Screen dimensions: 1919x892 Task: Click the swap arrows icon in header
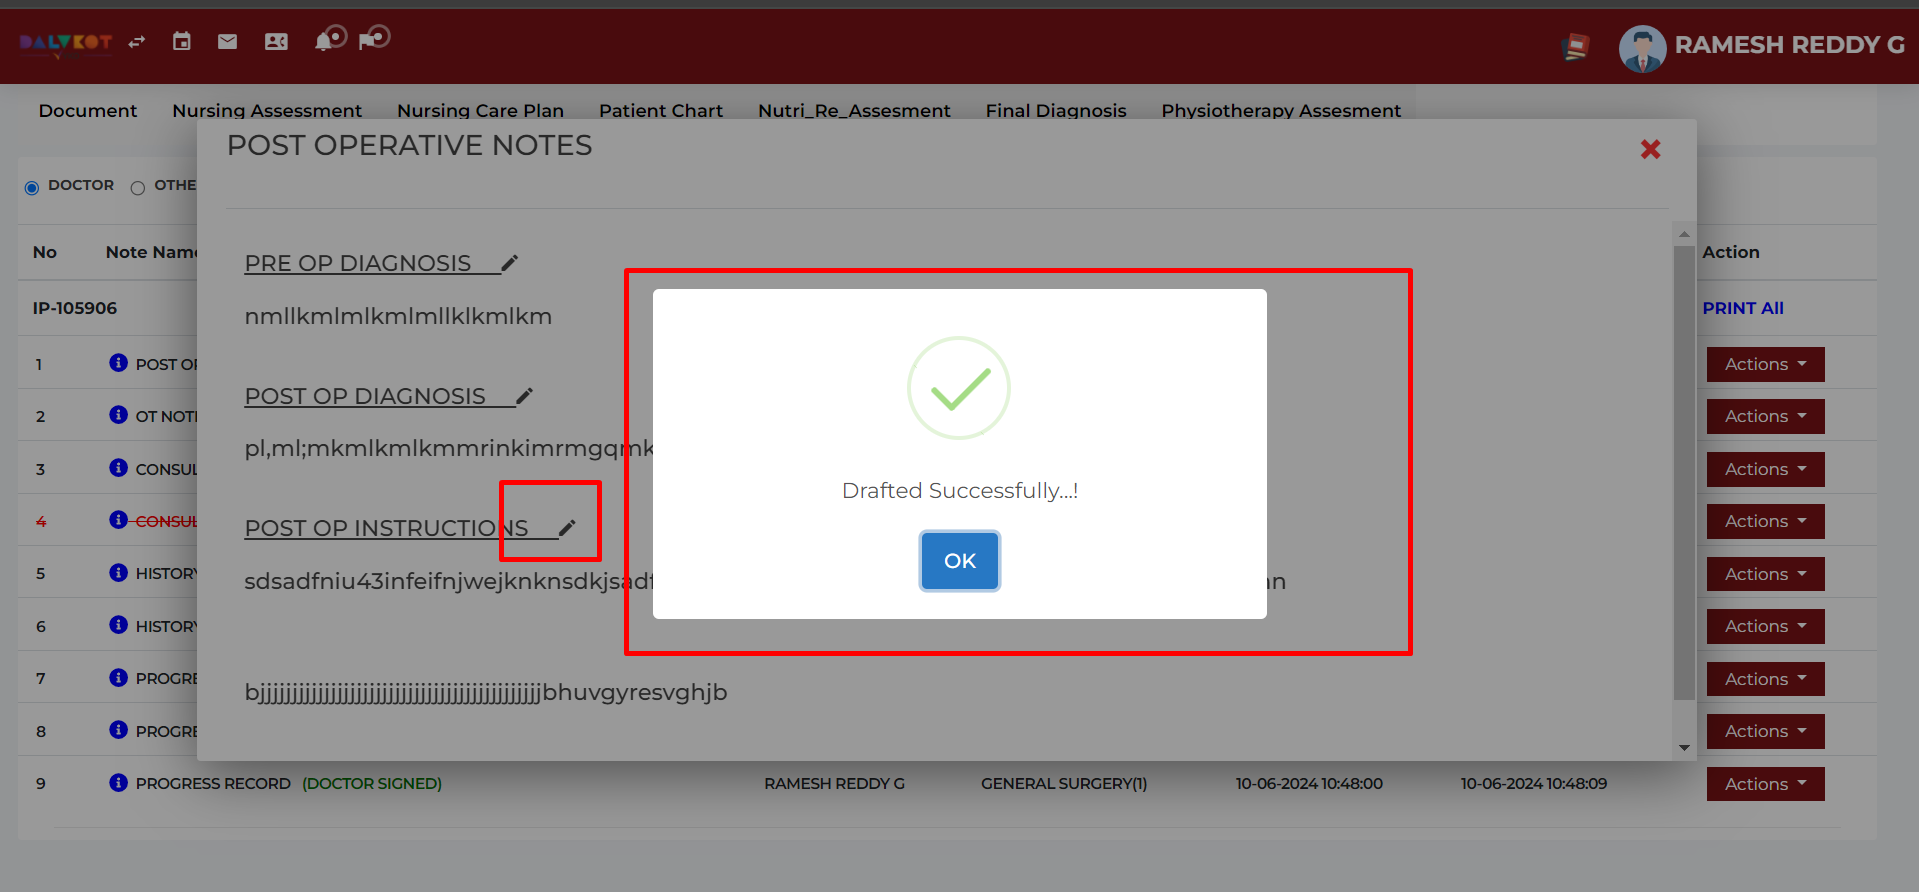pyautogui.click(x=137, y=41)
